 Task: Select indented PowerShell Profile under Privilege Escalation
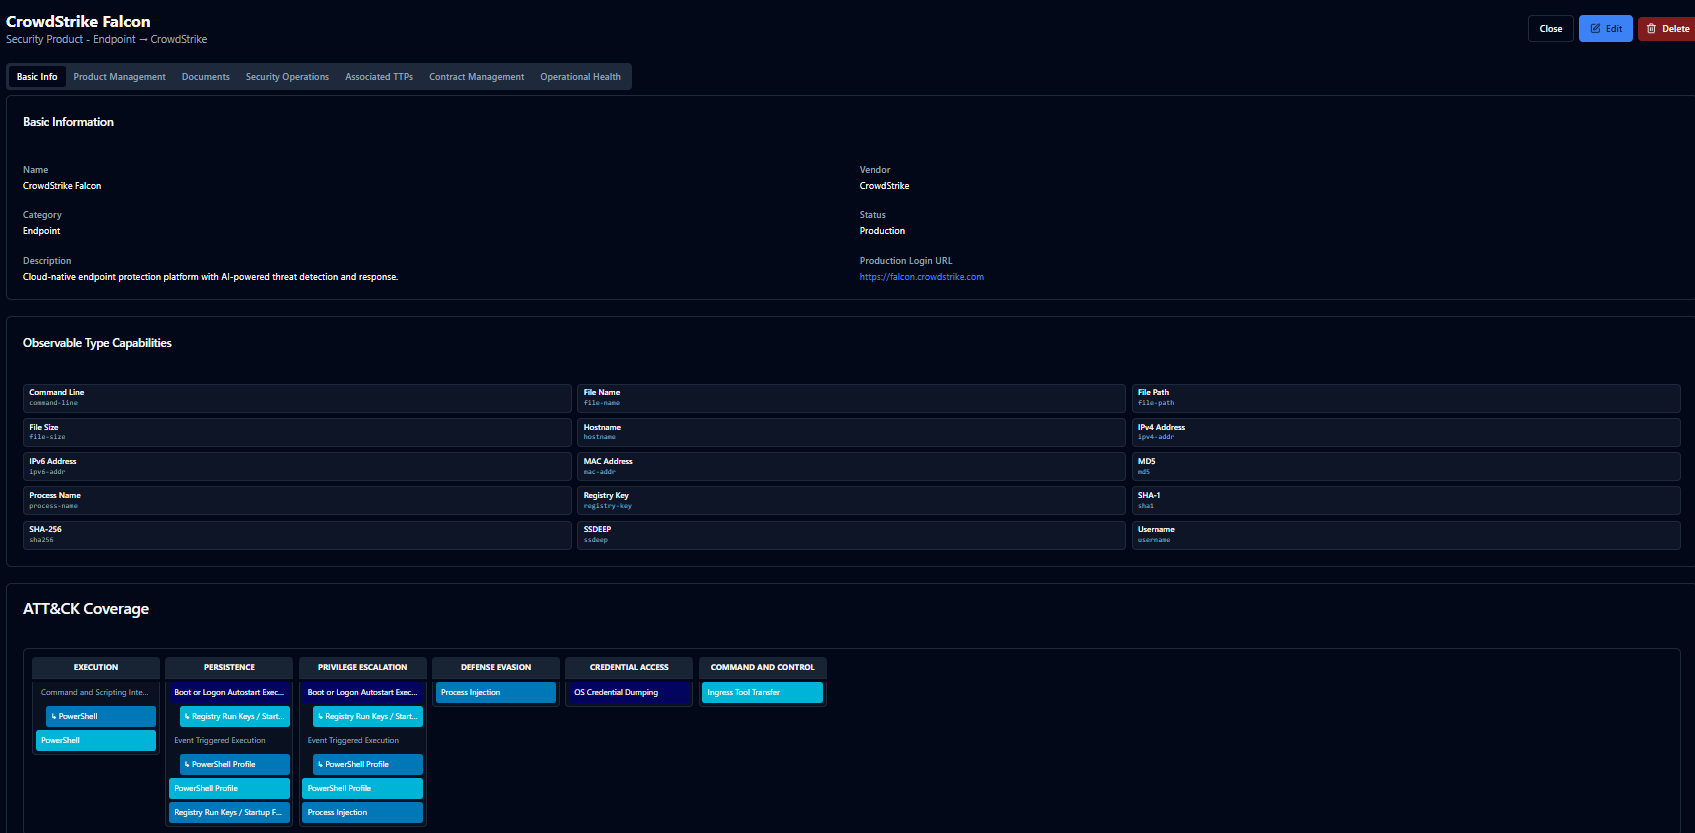[x=368, y=764]
